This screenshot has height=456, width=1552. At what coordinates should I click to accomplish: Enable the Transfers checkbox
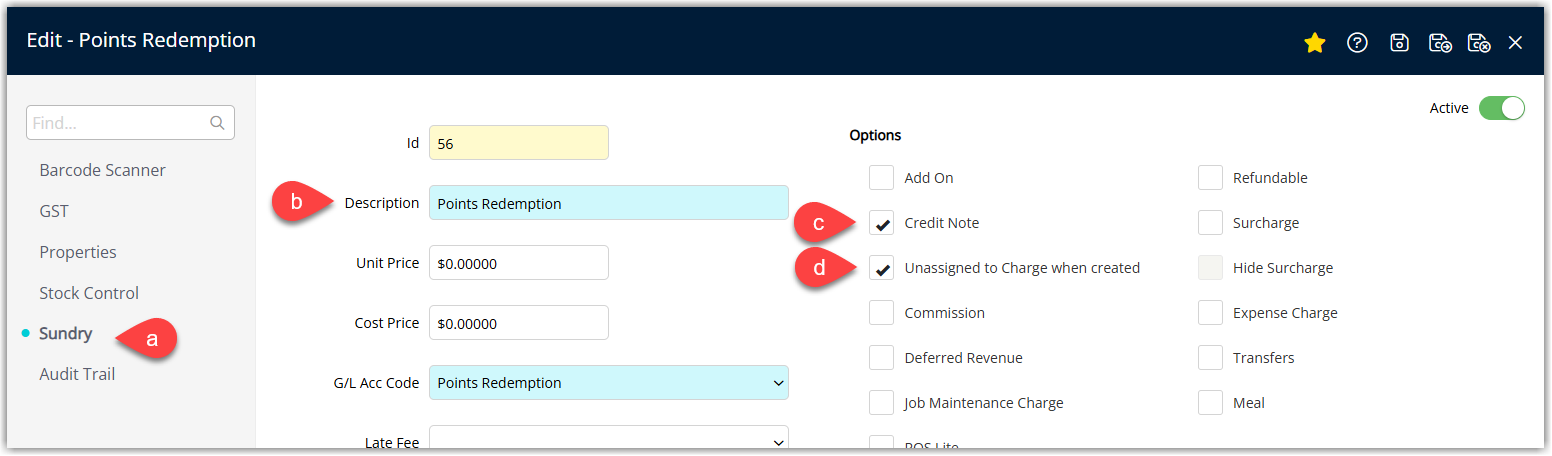pos(1210,358)
